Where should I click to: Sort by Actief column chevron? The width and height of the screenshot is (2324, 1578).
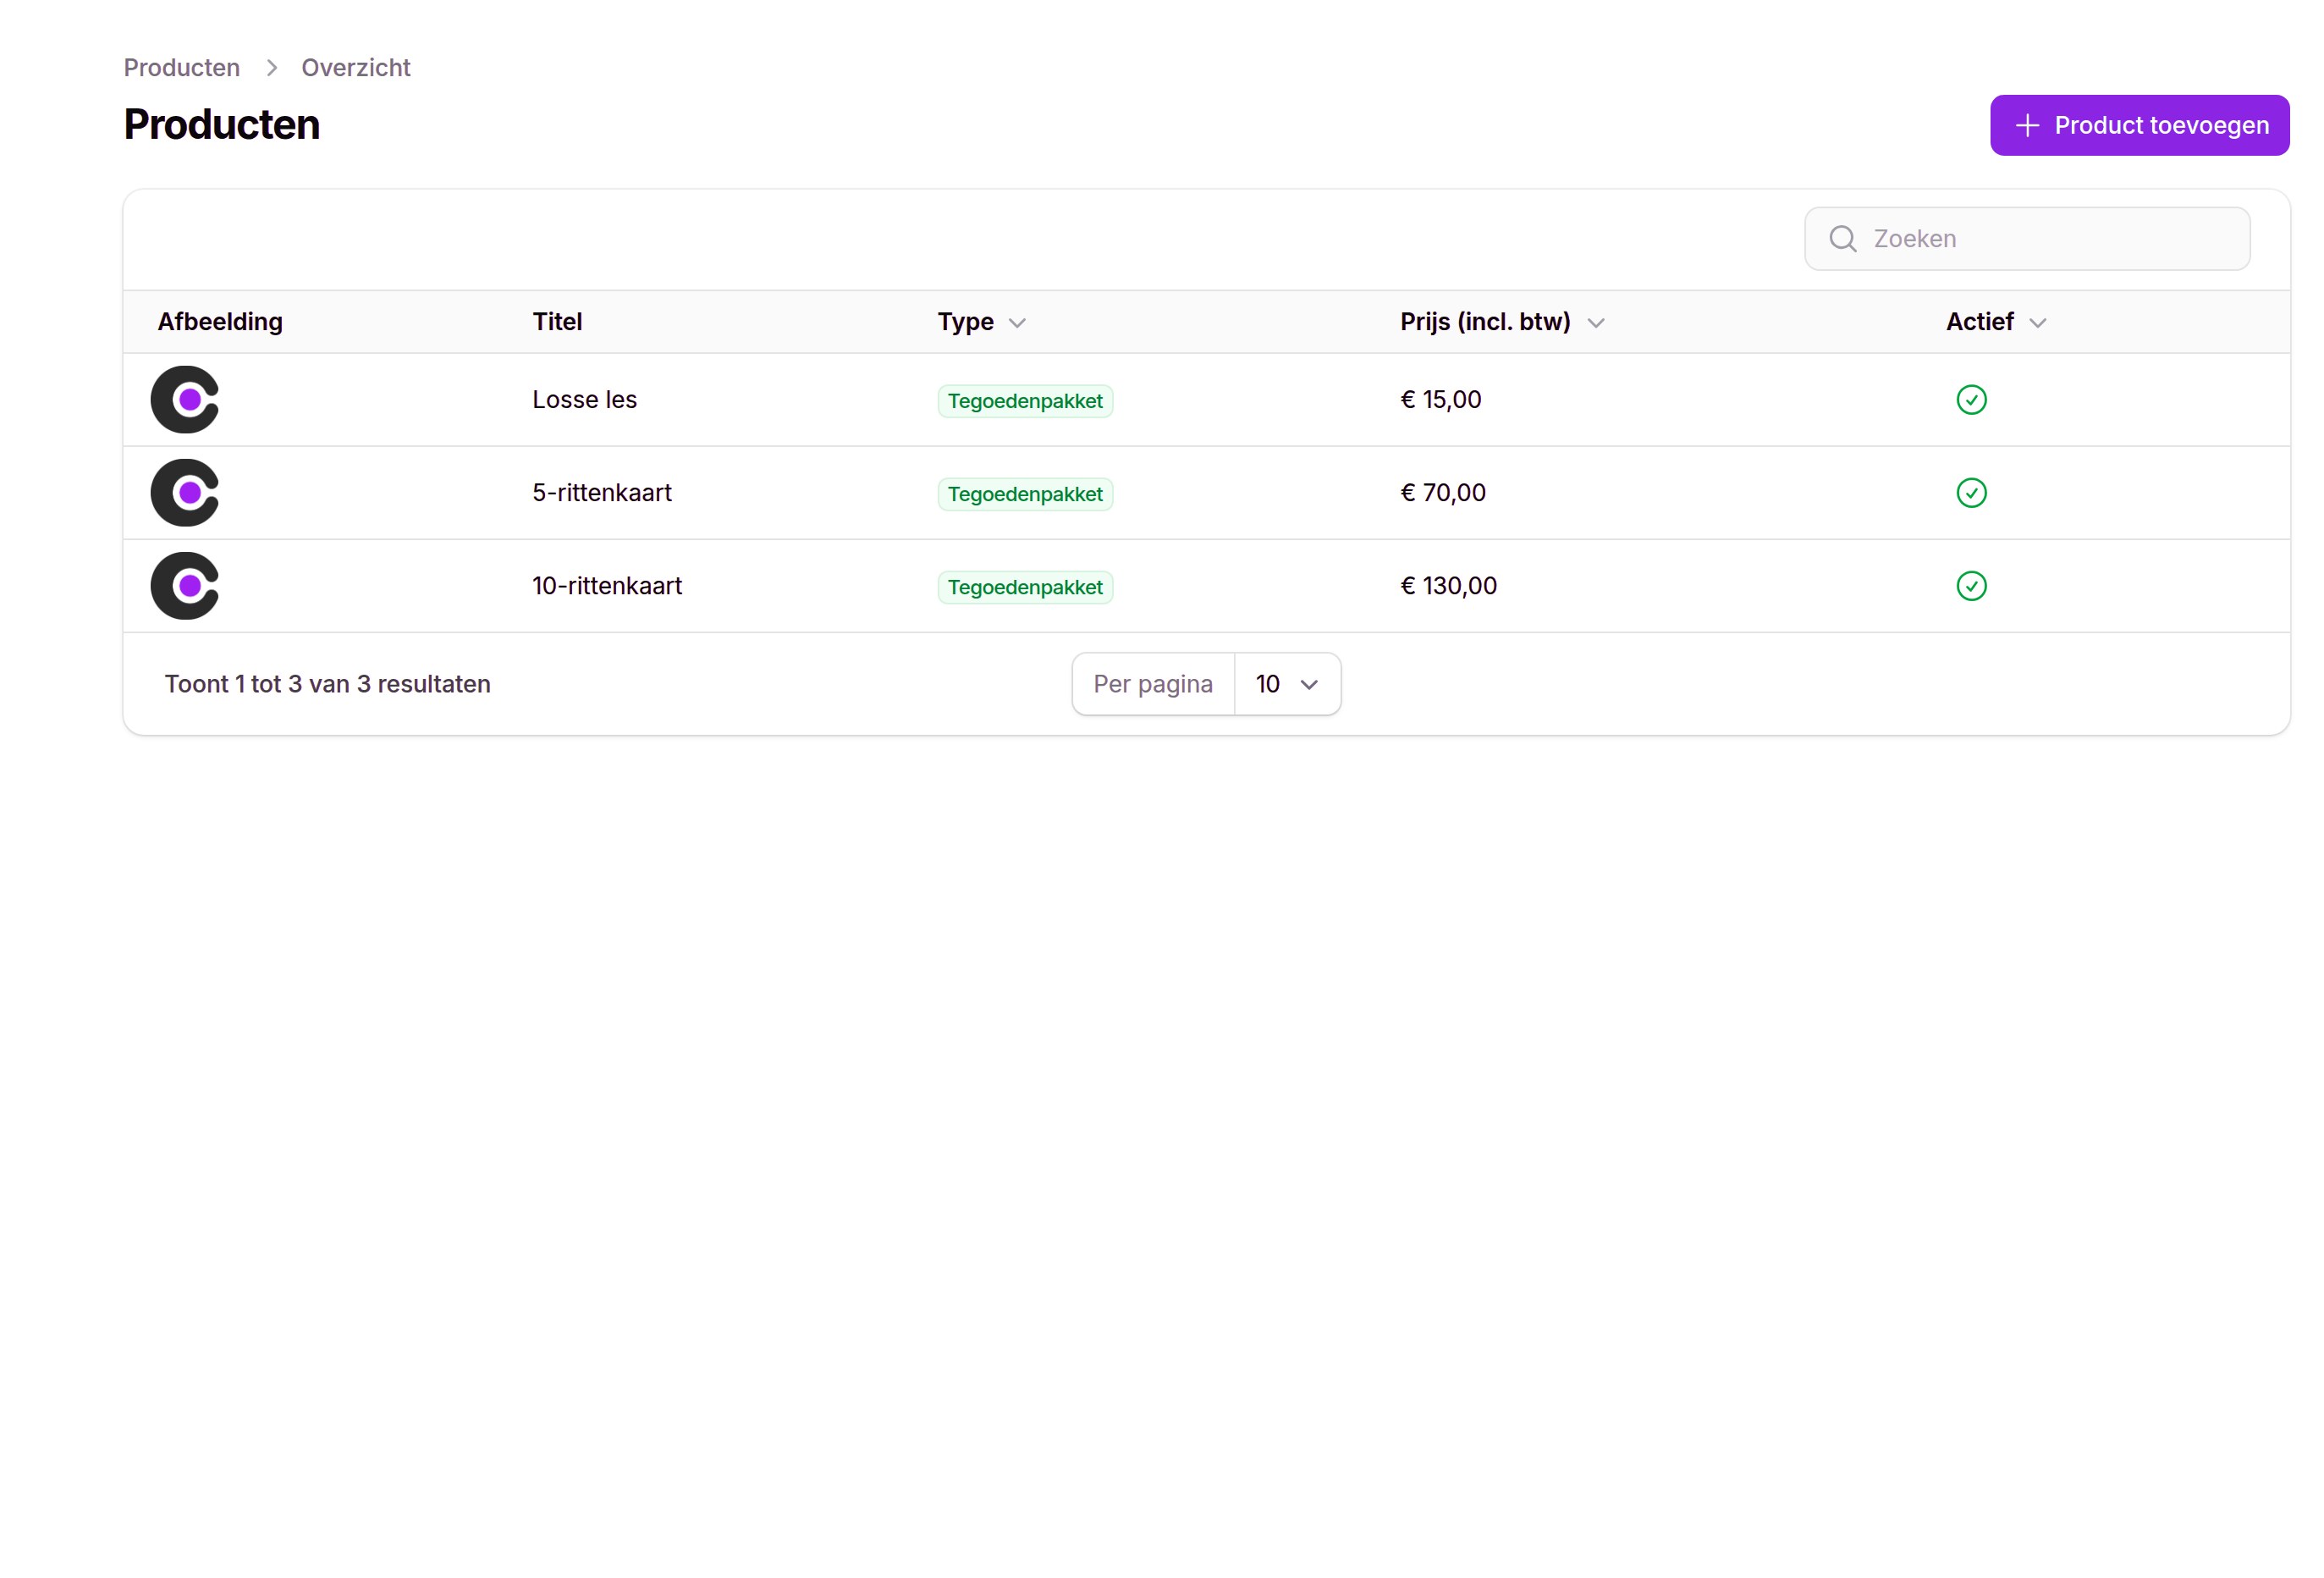[x=2037, y=323]
